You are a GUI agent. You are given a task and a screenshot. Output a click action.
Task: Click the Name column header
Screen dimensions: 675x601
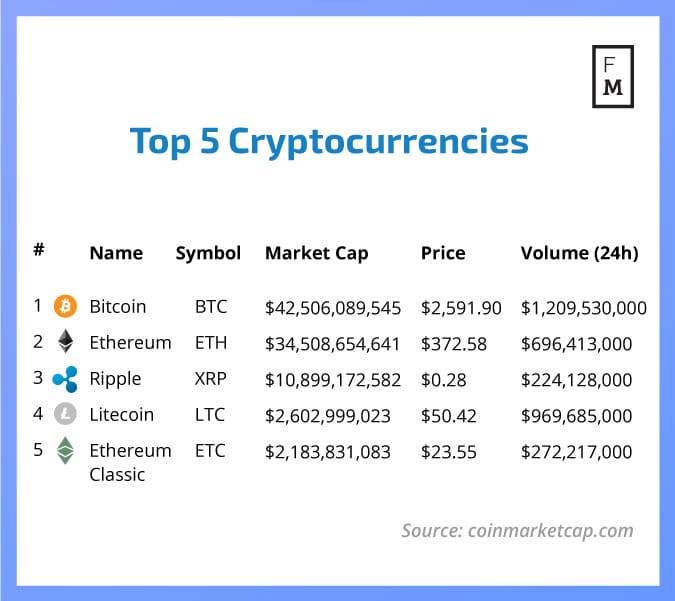click(x=116, y=253)
